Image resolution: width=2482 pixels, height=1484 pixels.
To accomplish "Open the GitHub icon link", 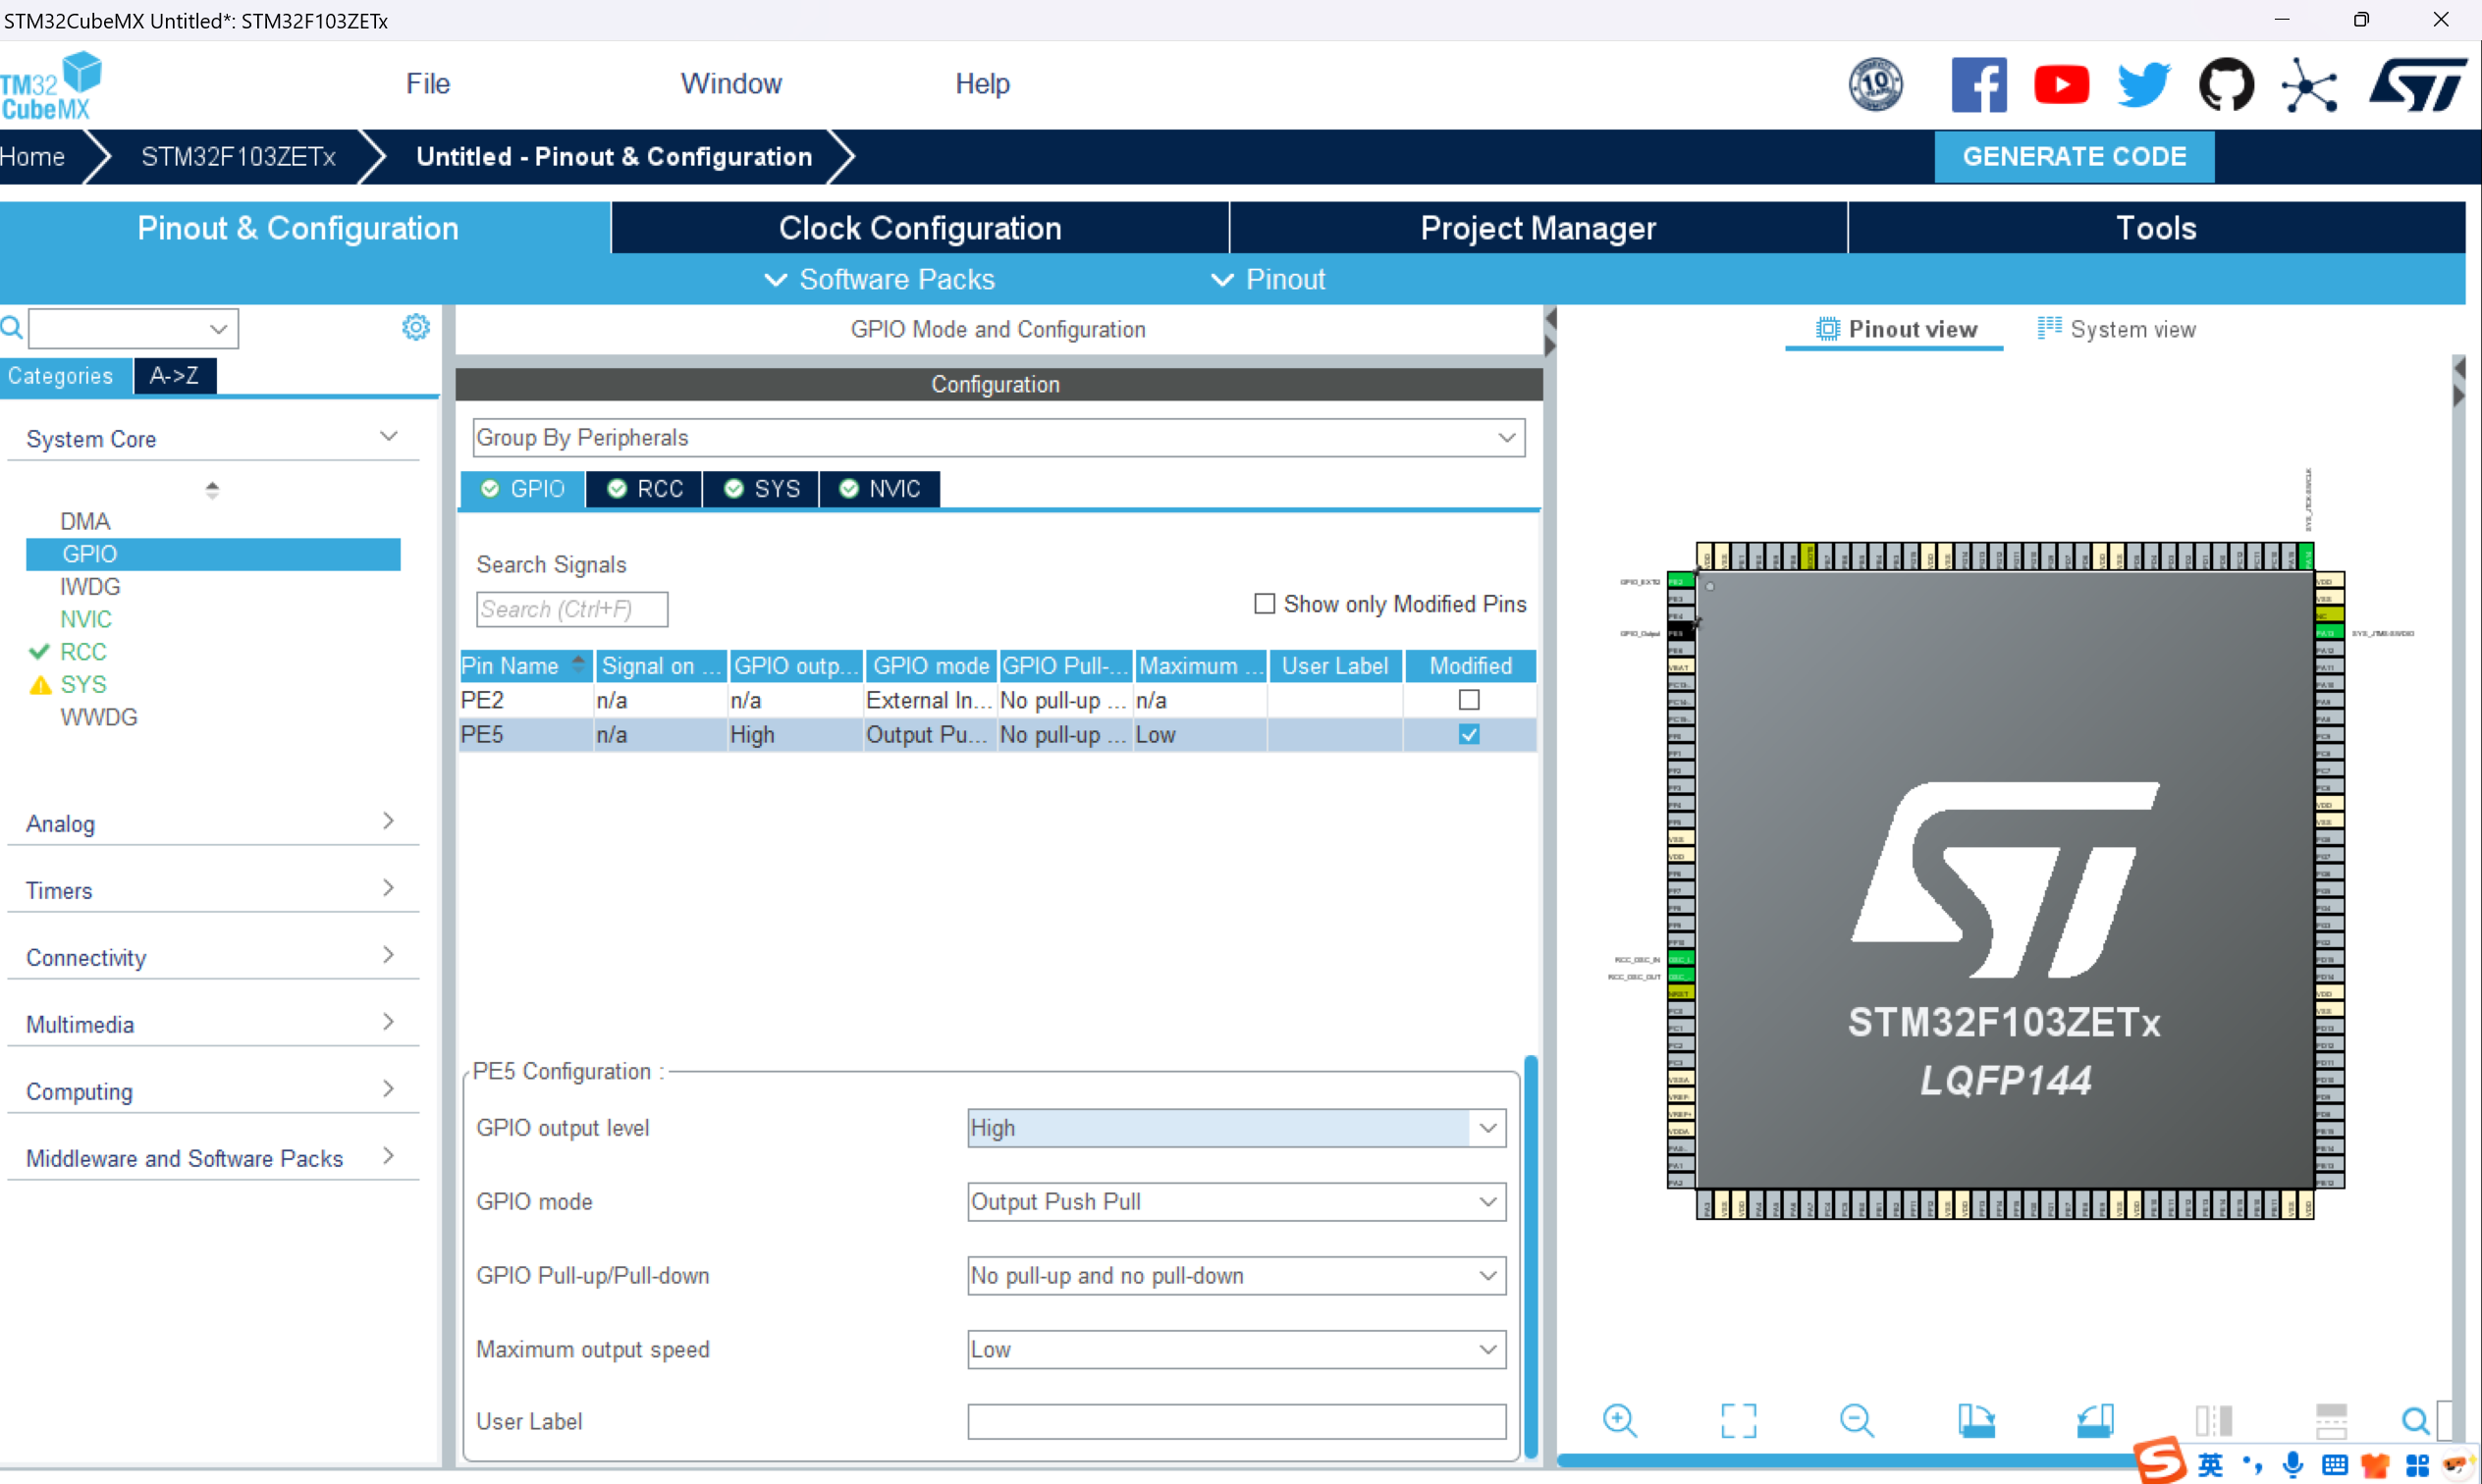I will [x=2226, y=85].
